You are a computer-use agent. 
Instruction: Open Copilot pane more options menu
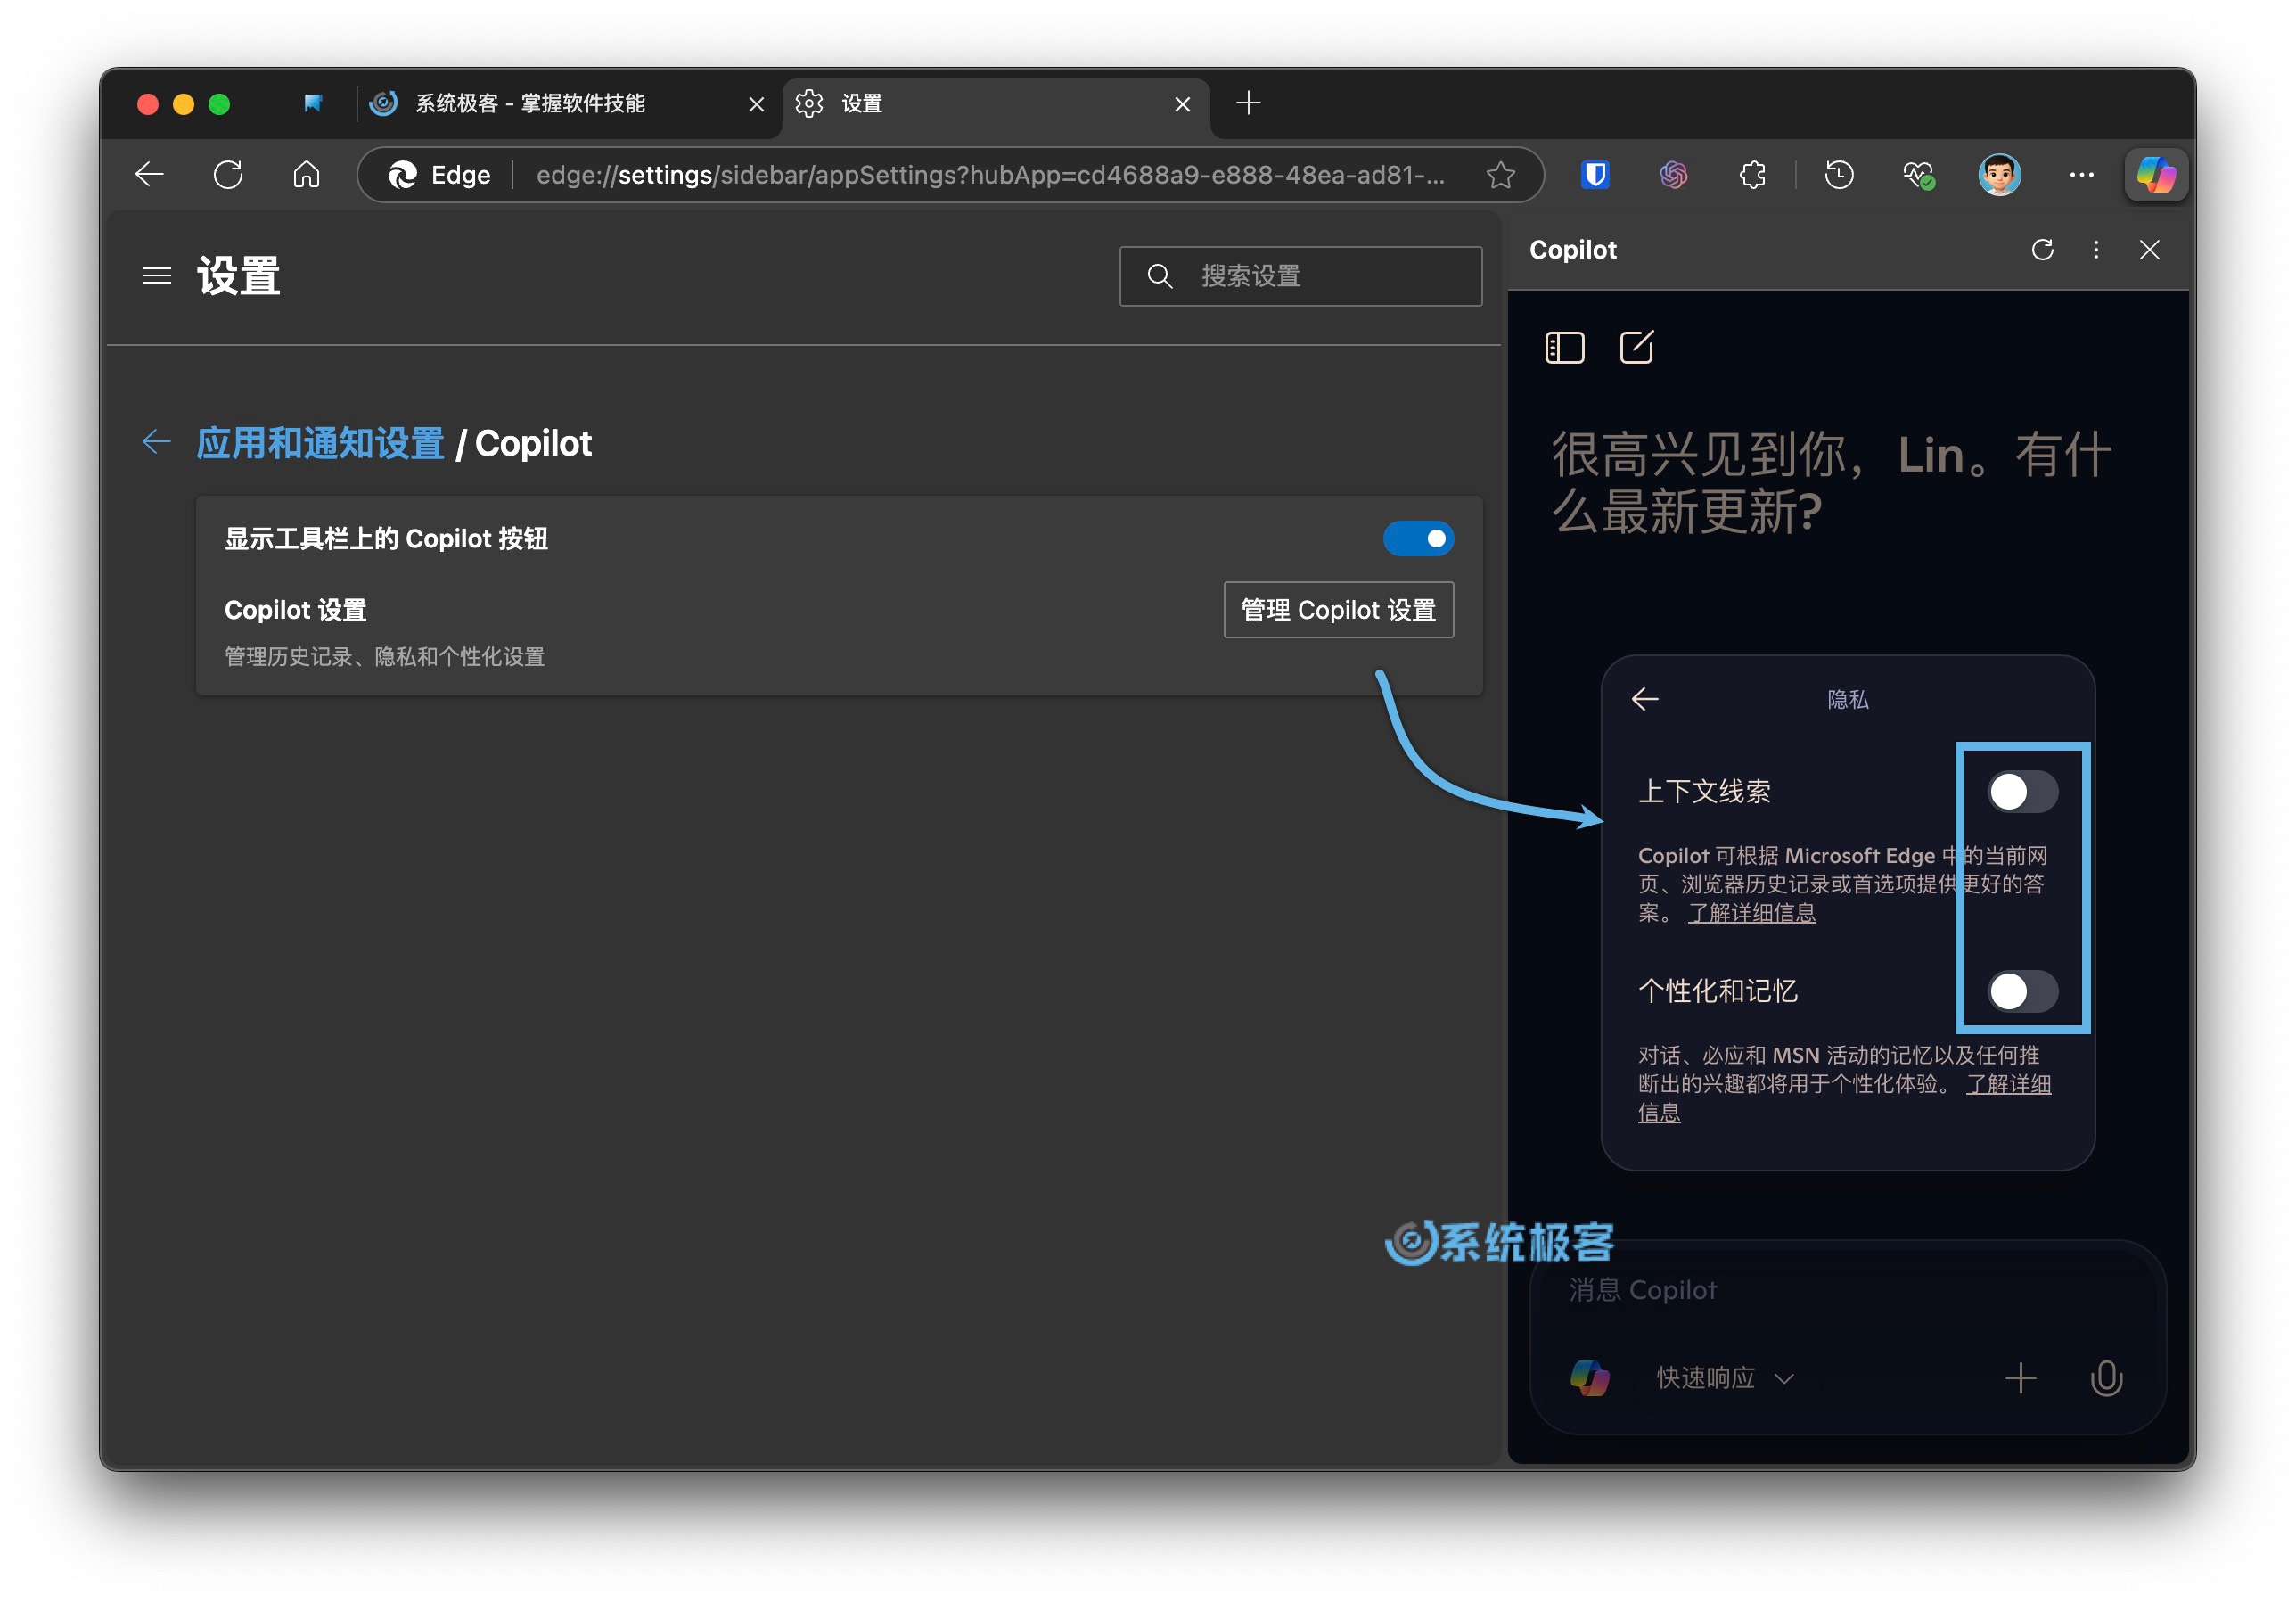pos(2096,249)
